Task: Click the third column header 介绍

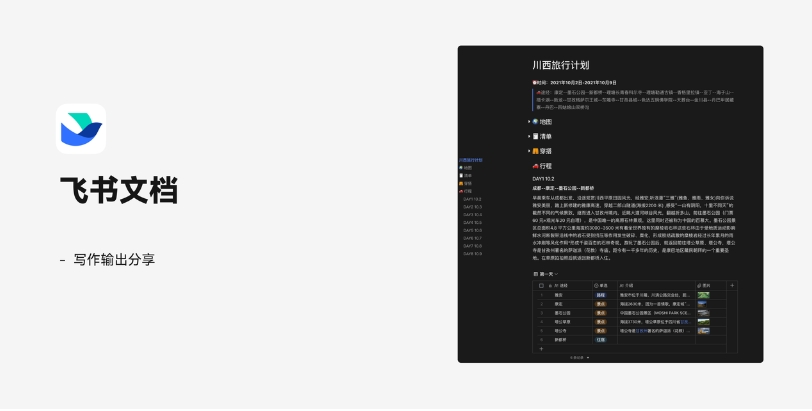Action: click(657, 286)
